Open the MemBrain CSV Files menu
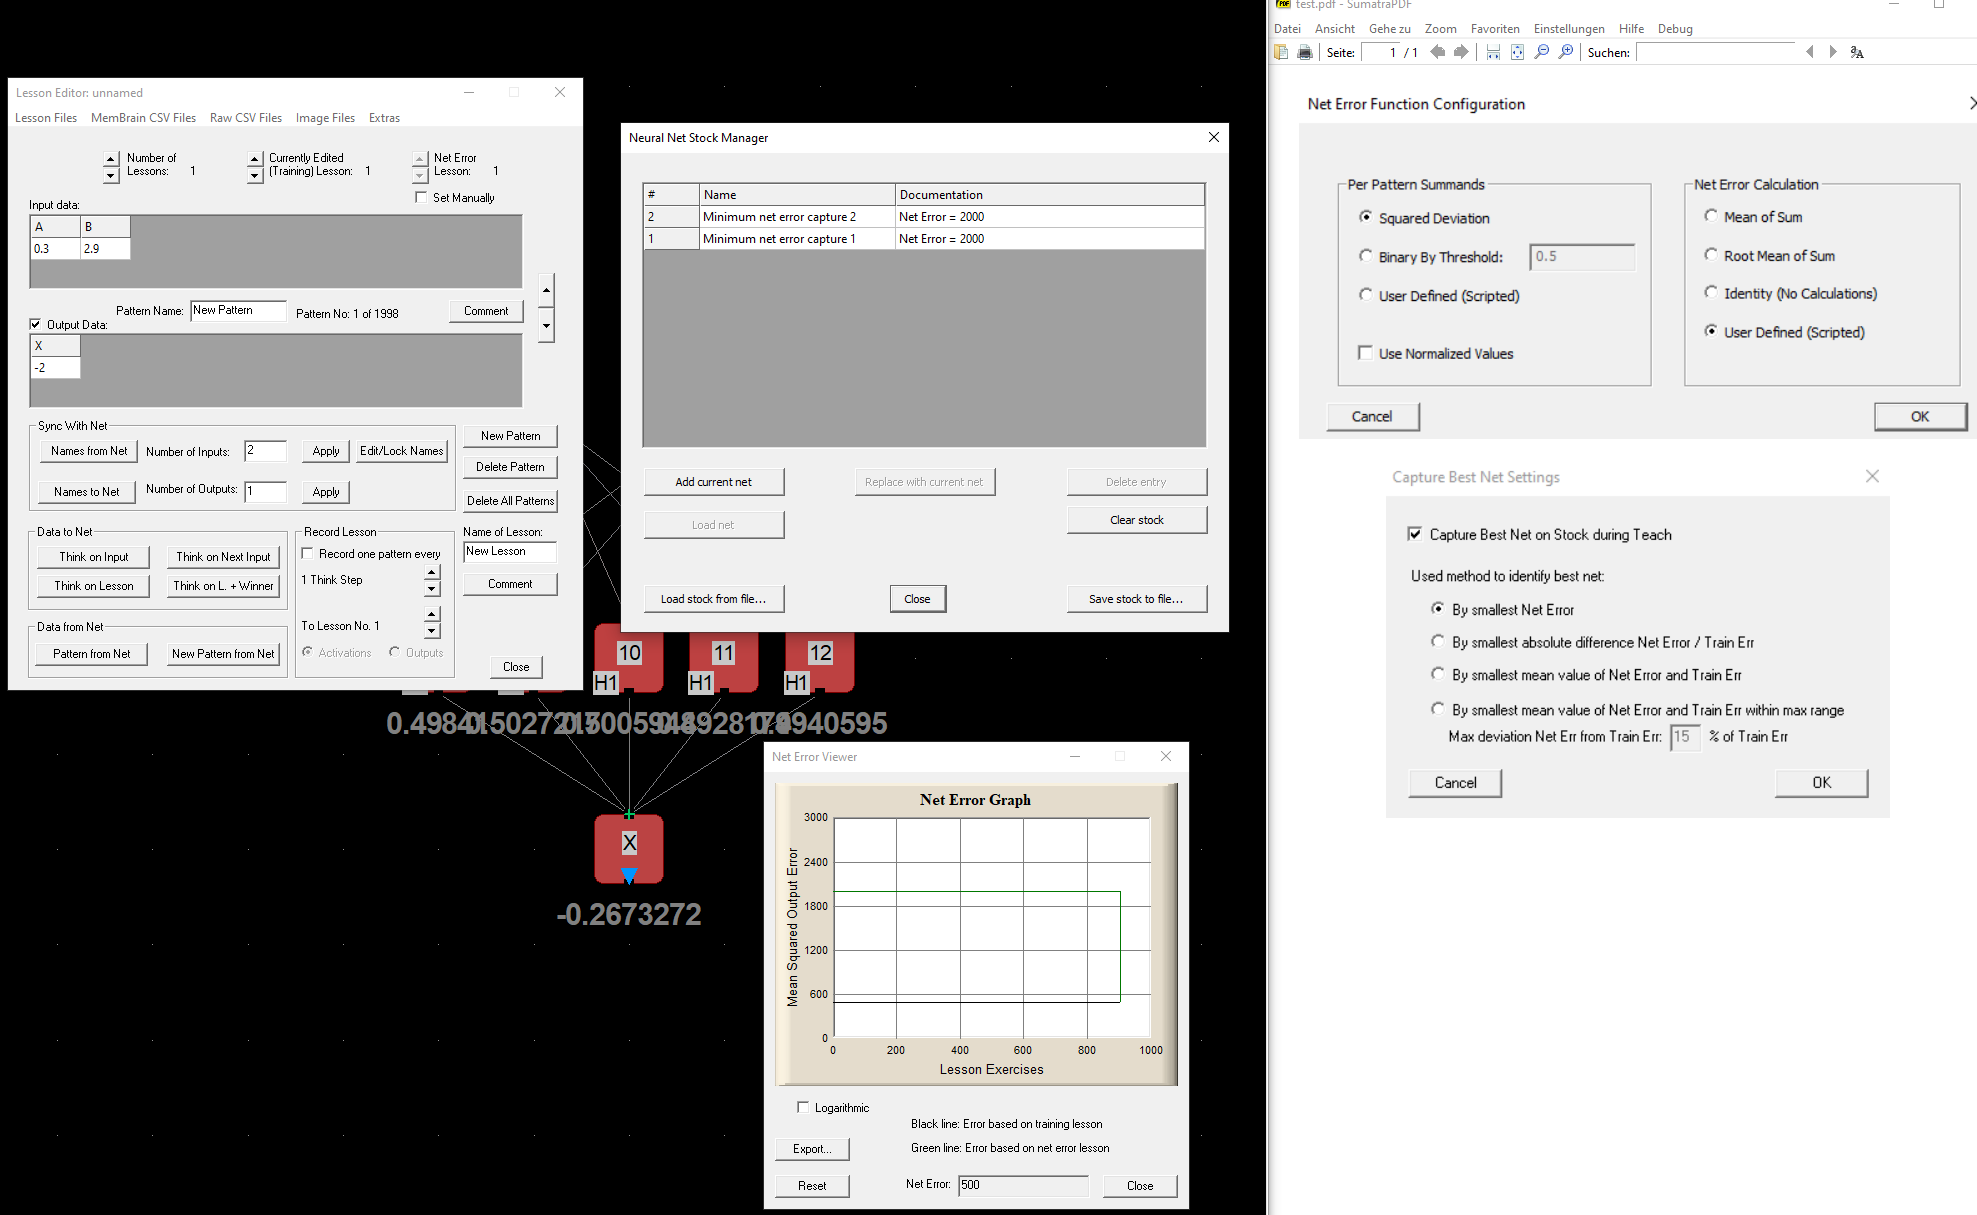Viewport: 1977px width, 1215px height. pyautogui.click(x=143, y=118)
